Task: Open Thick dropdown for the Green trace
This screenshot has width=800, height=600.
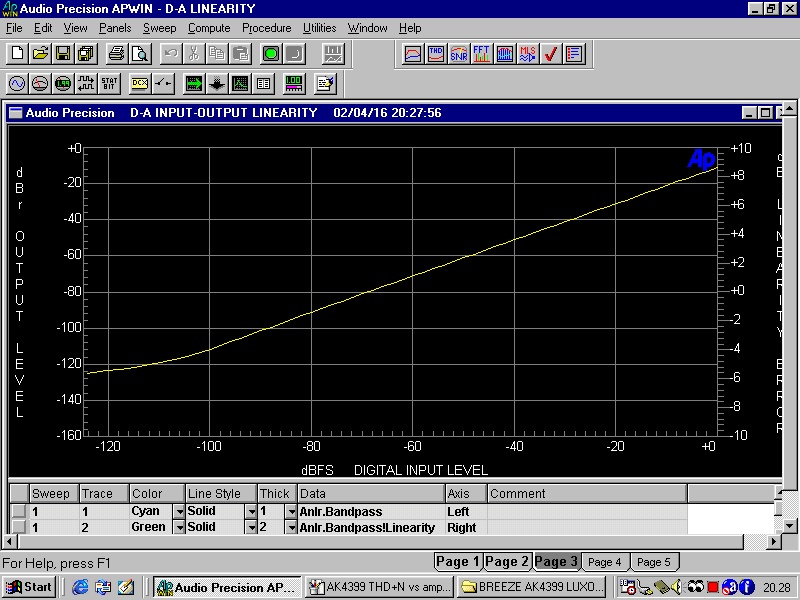Action: [291, 527]
